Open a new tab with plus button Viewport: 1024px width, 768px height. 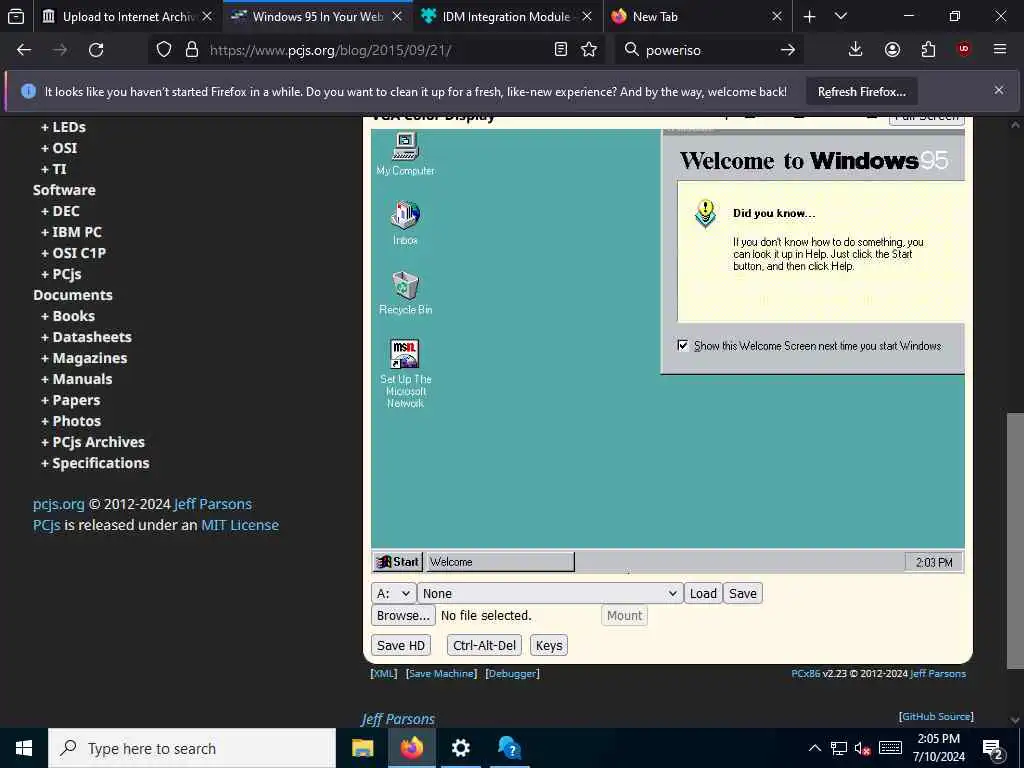click(x=809, y=16)
